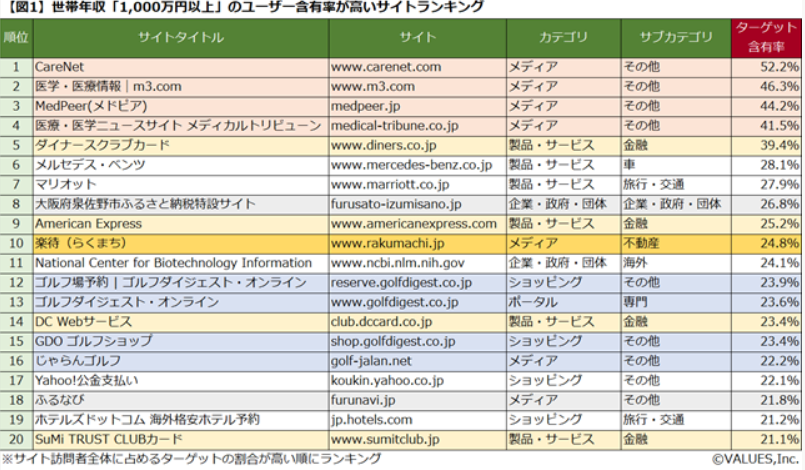Select マリオット title cell

click(x=181, y=185)
